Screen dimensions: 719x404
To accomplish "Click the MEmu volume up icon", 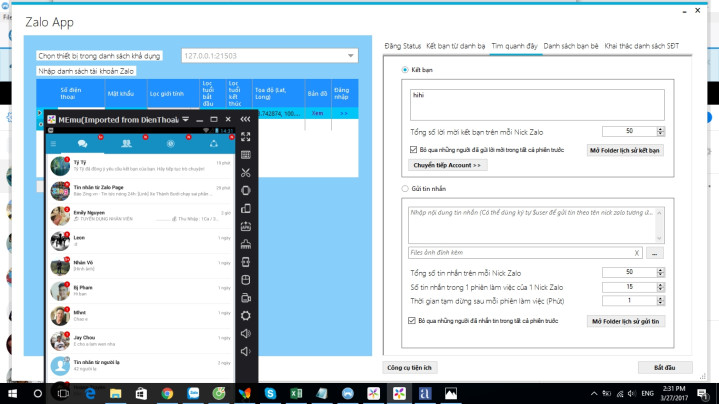I will click(246, 333).
